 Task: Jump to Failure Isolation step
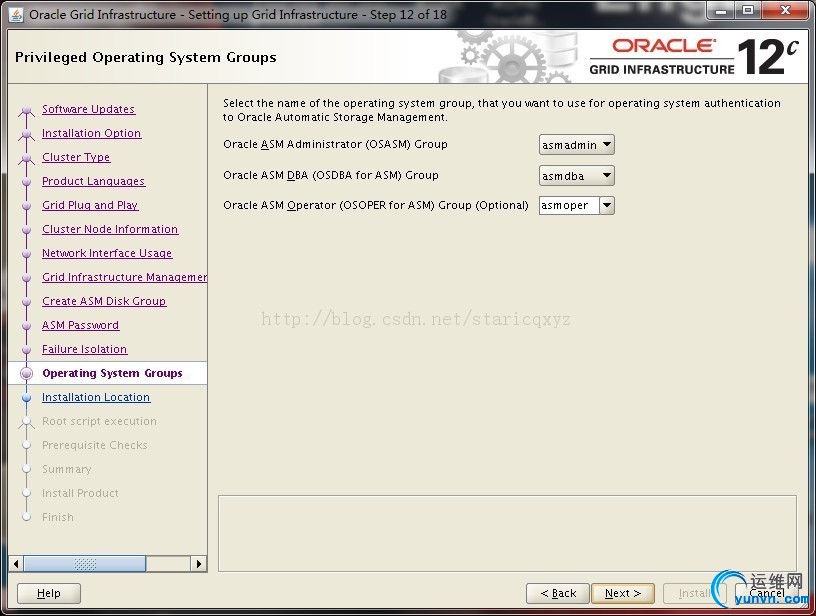[x=85, y=349]
